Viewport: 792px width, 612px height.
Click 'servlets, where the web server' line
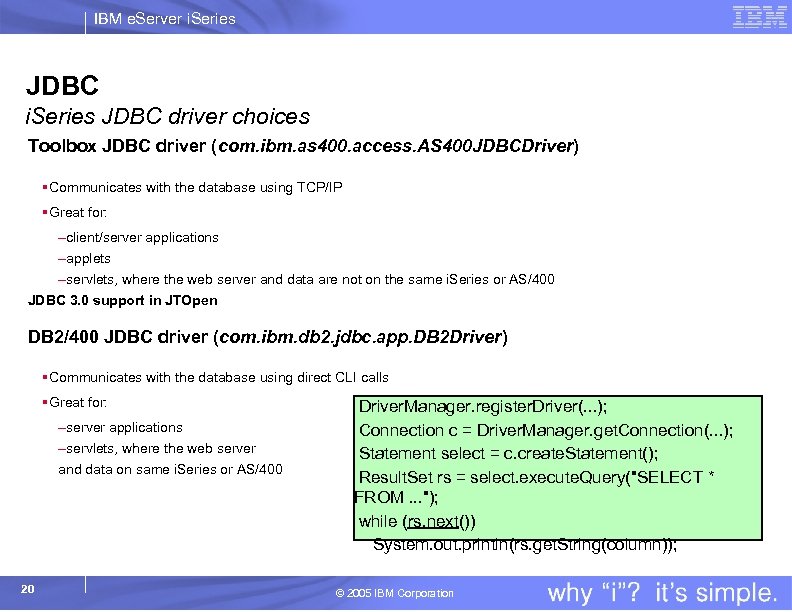(x=161, y=448)
